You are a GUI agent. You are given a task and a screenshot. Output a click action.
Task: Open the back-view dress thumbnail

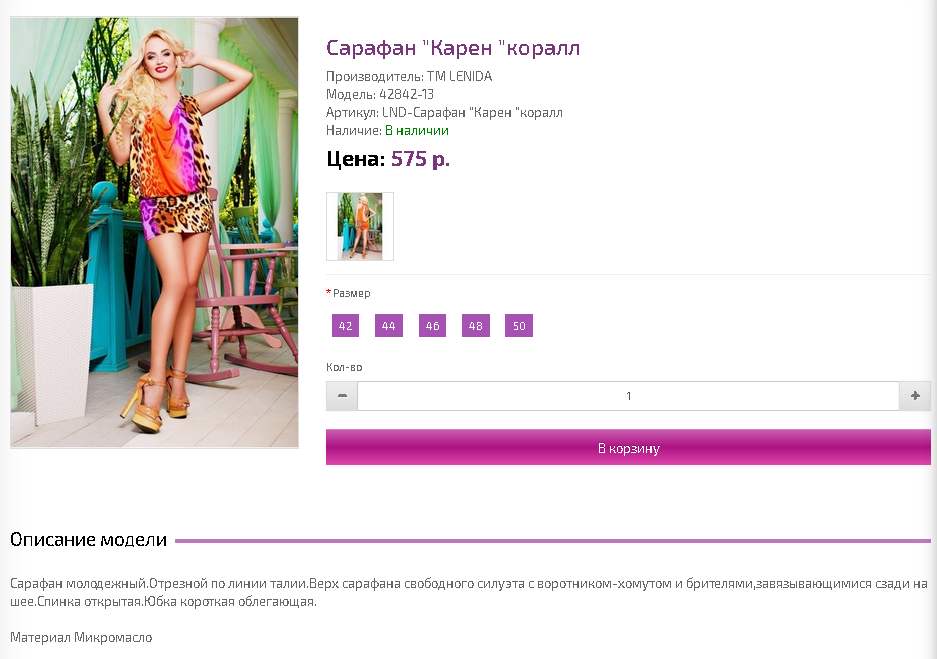[360, 226]
